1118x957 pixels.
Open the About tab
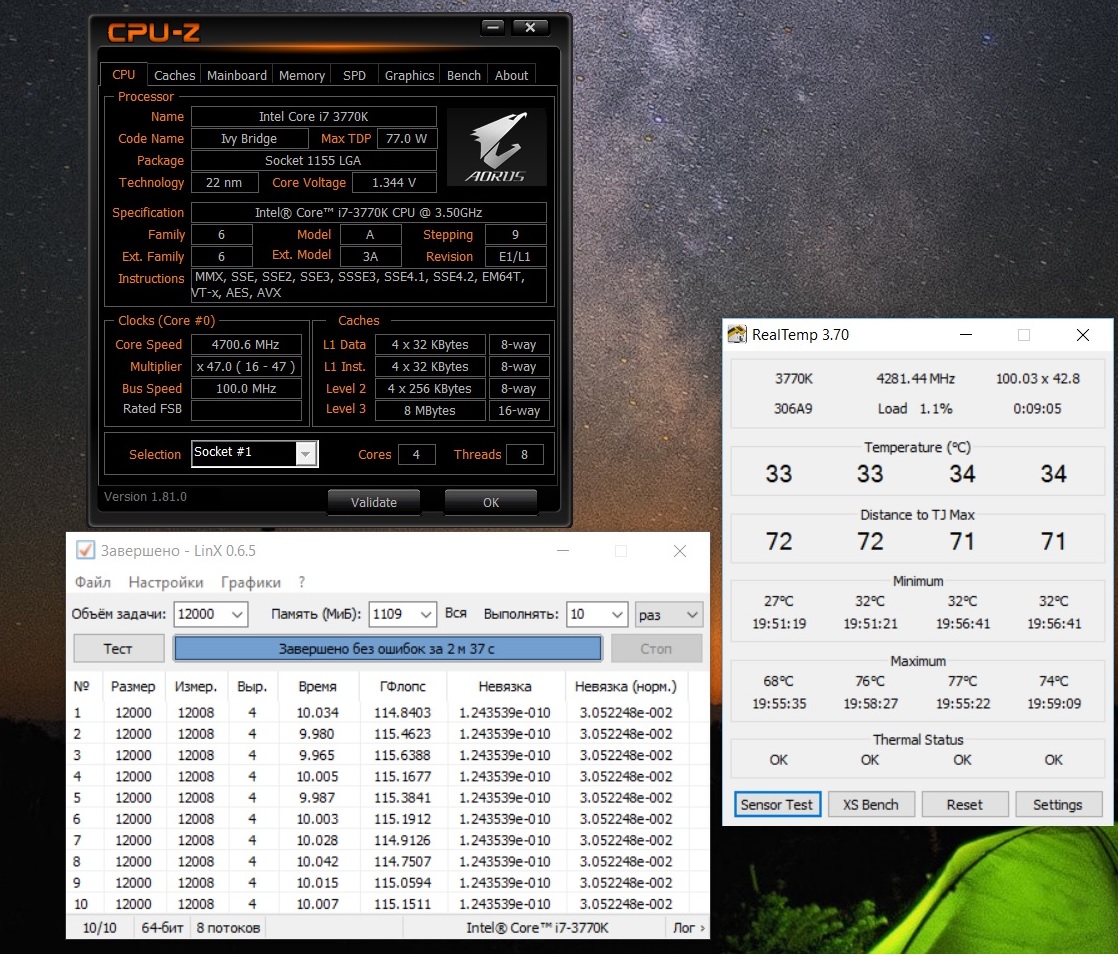coord(511,76)
